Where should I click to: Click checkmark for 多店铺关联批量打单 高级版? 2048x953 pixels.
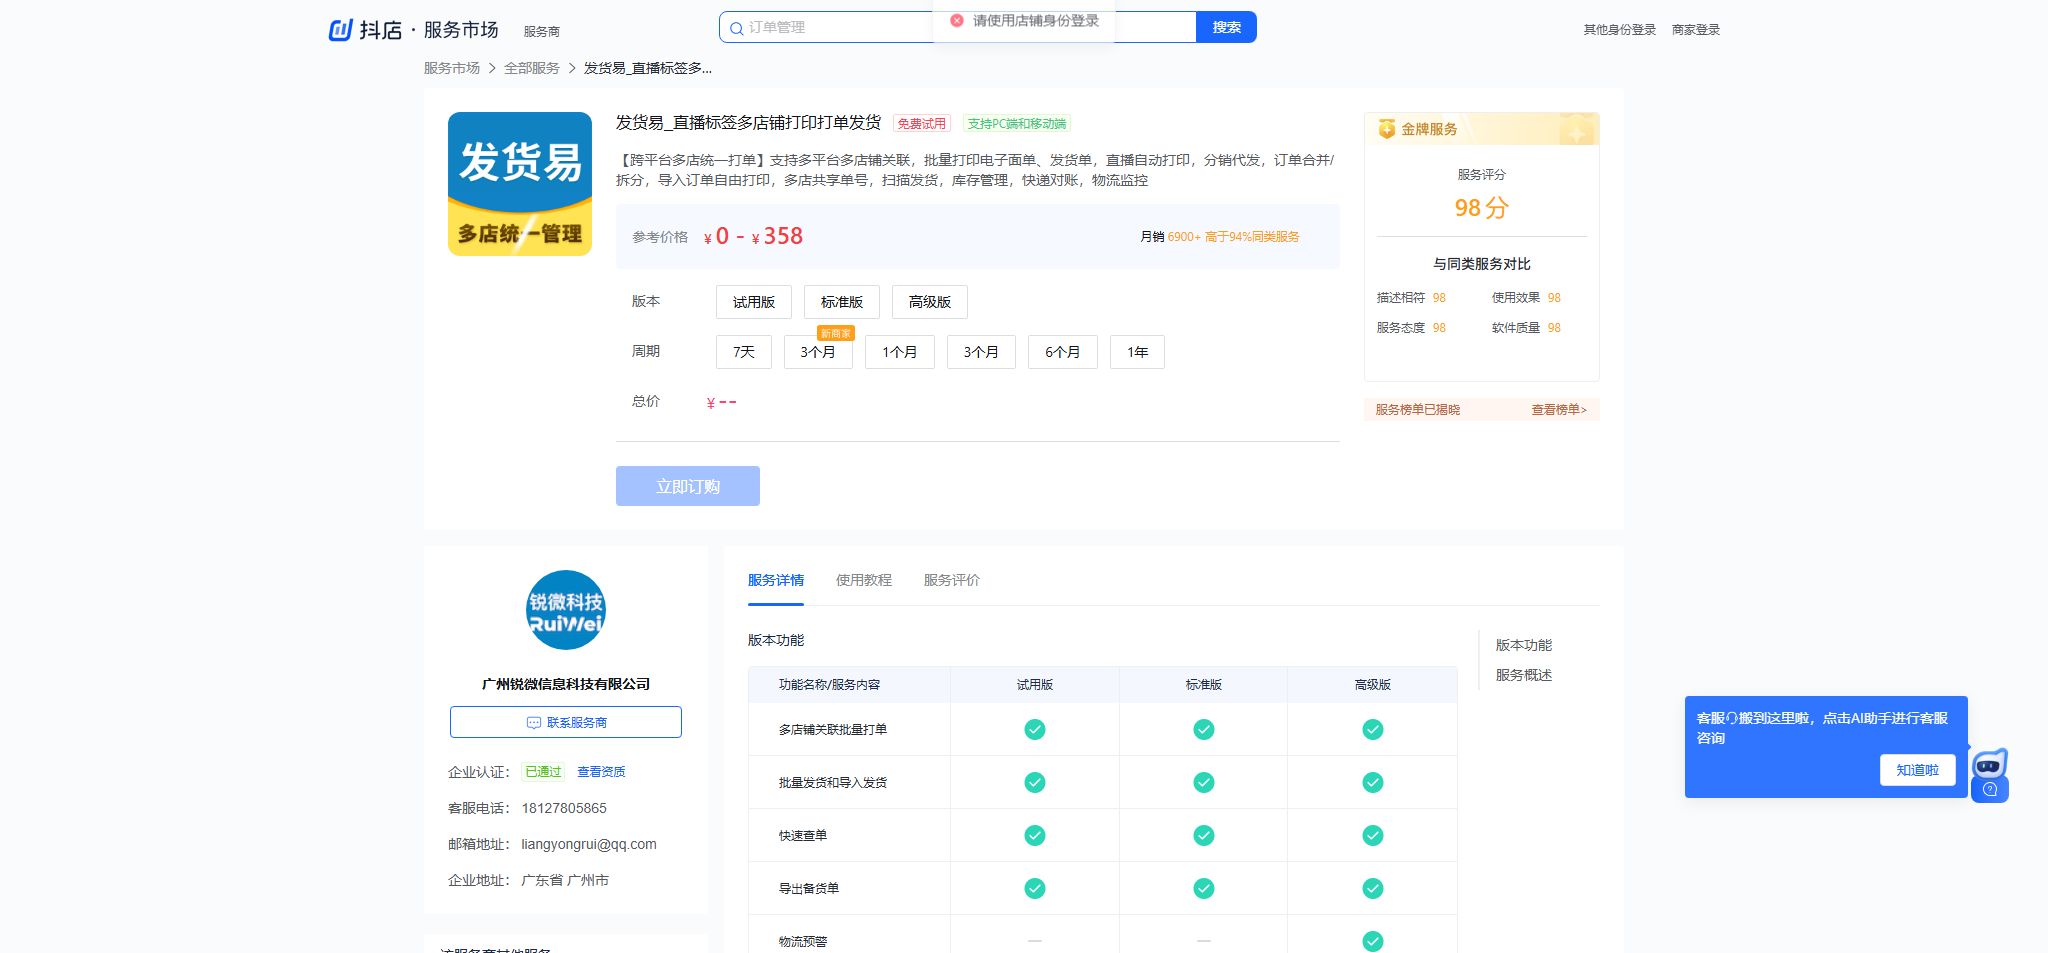point(1373,730)
